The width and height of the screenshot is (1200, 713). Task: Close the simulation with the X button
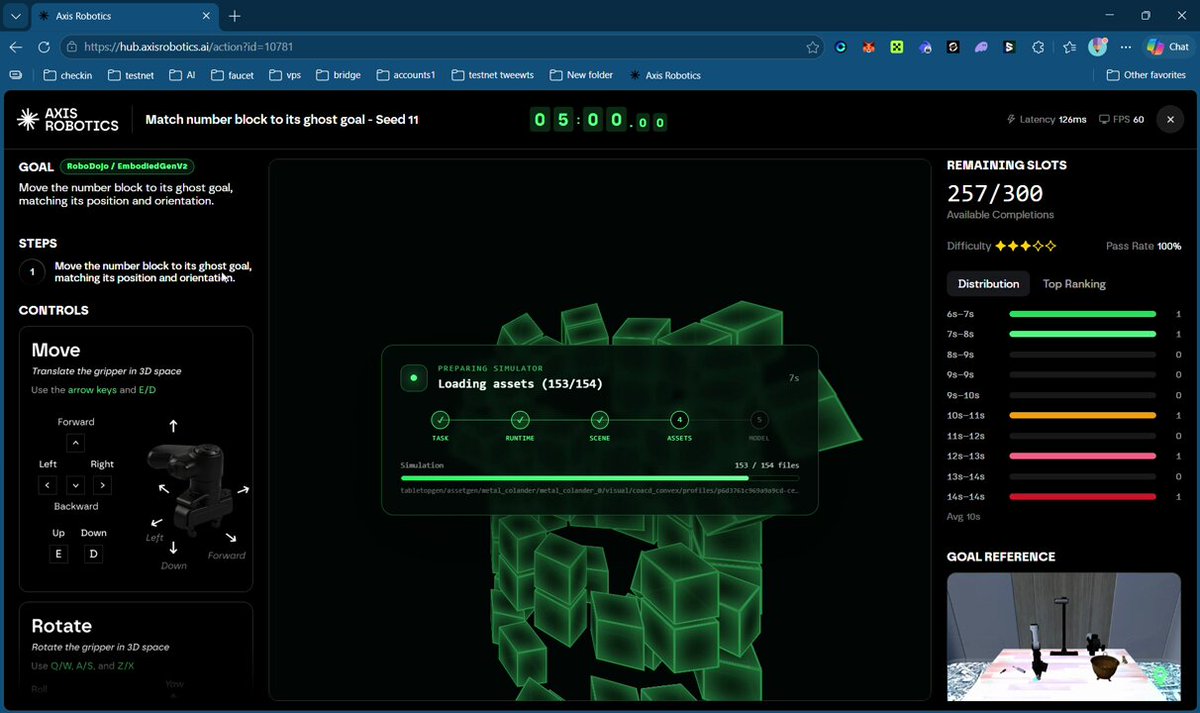pyautogui.click(x=1170, y=120)
